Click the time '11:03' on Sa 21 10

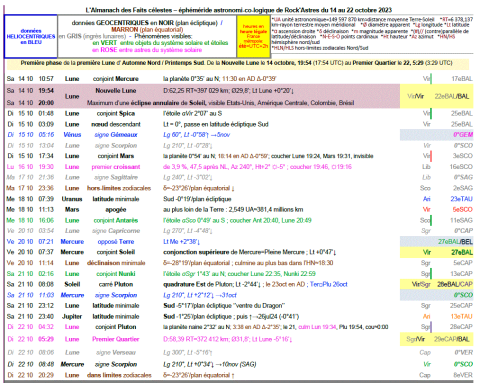(46, 295)
